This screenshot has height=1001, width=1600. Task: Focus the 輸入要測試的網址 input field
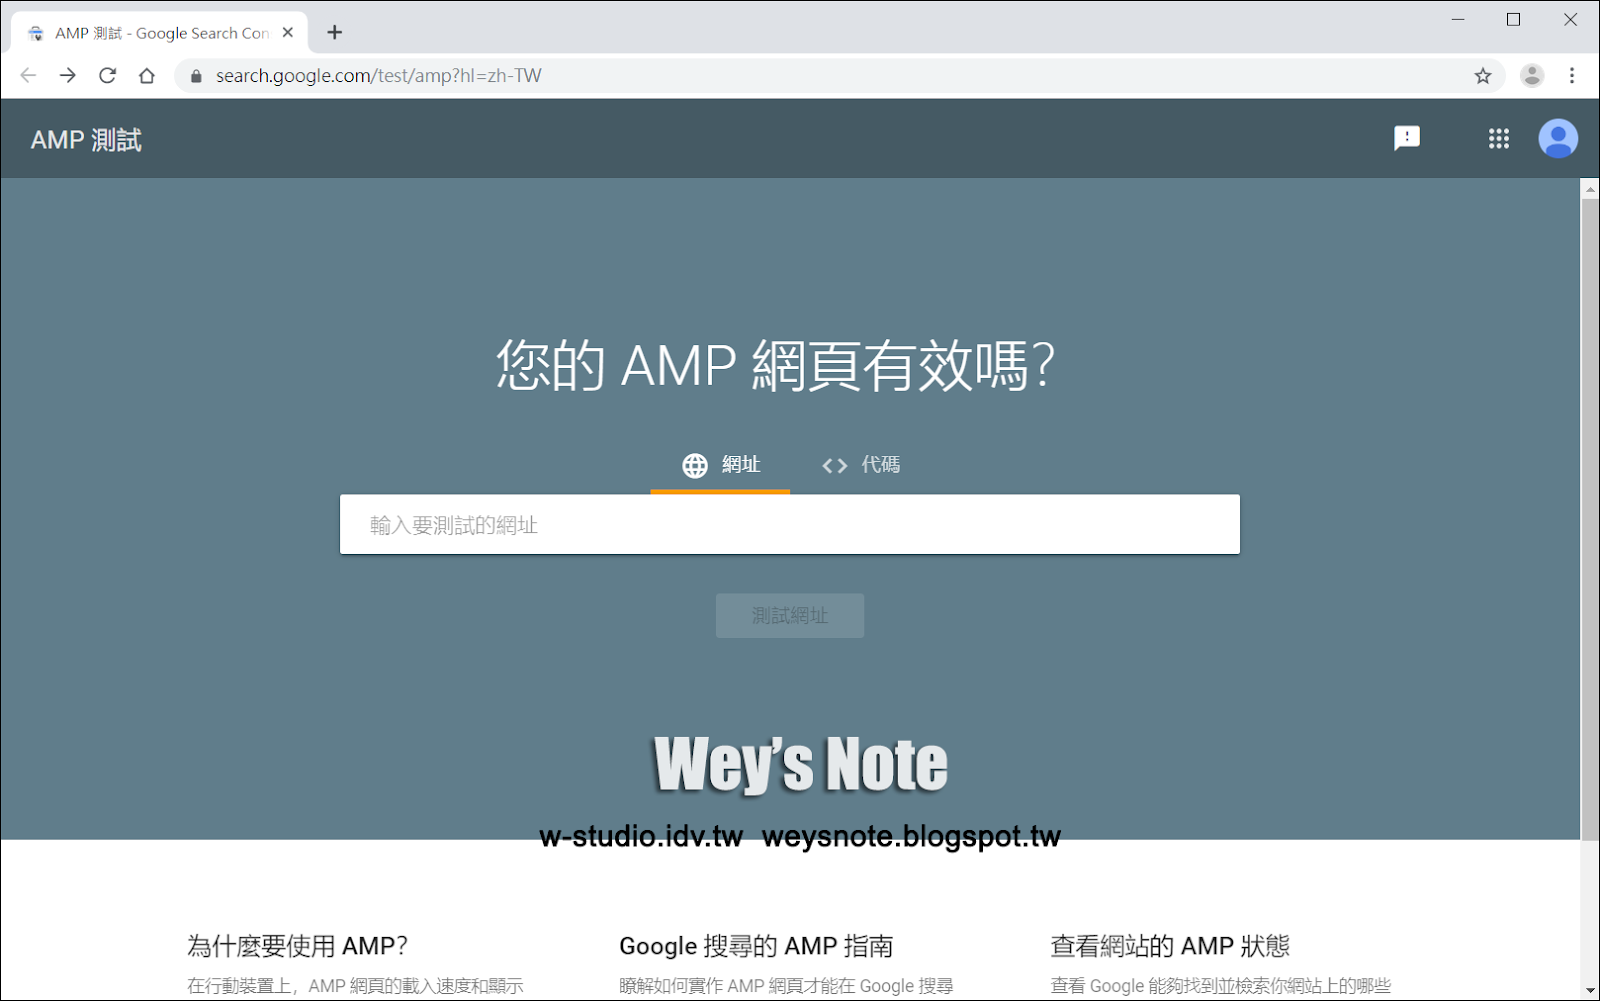click(790, 524)
